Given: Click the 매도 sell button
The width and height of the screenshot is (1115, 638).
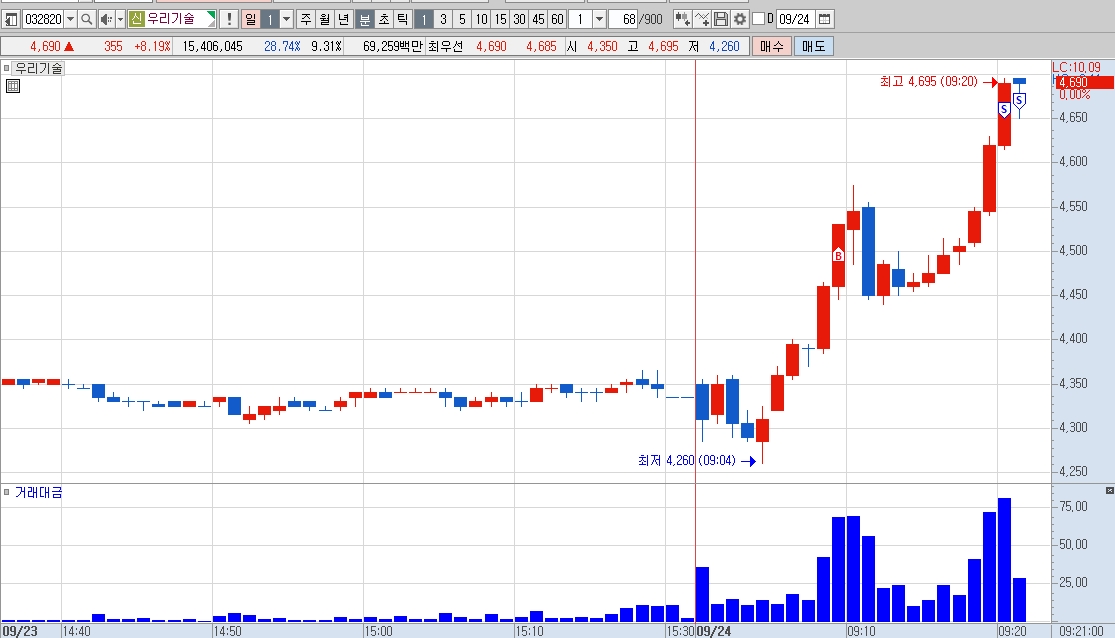Looking at the screenshot, I should [x=813, y=46].
